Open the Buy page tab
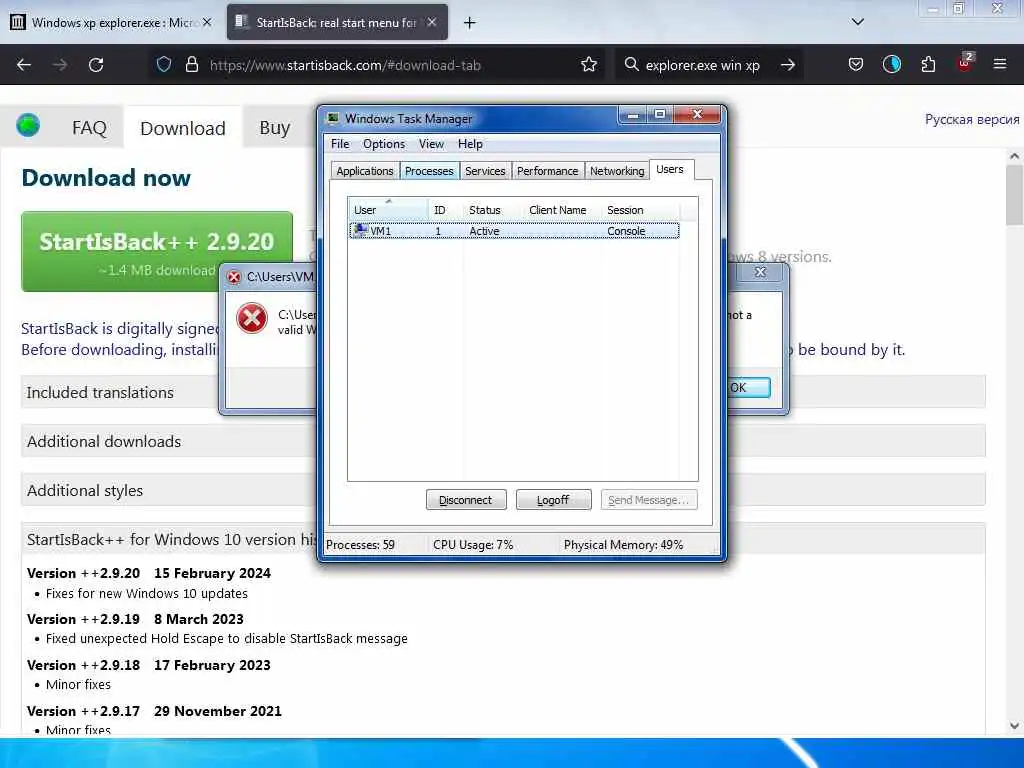 [274, 127]
